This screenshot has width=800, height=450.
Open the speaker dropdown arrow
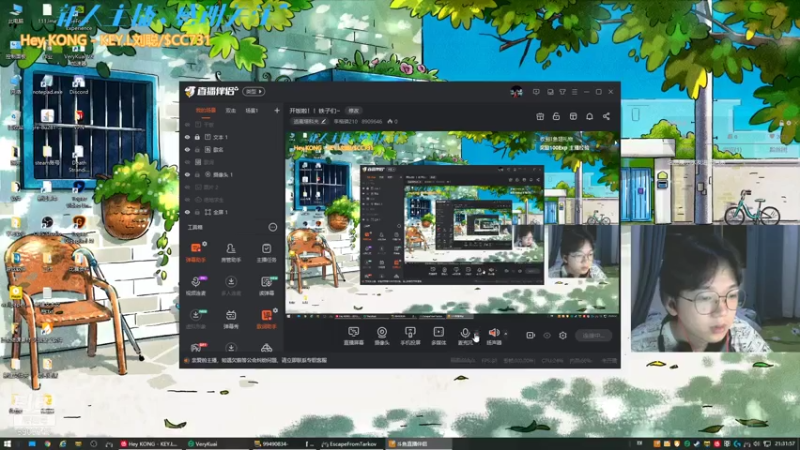pos(506,334)
